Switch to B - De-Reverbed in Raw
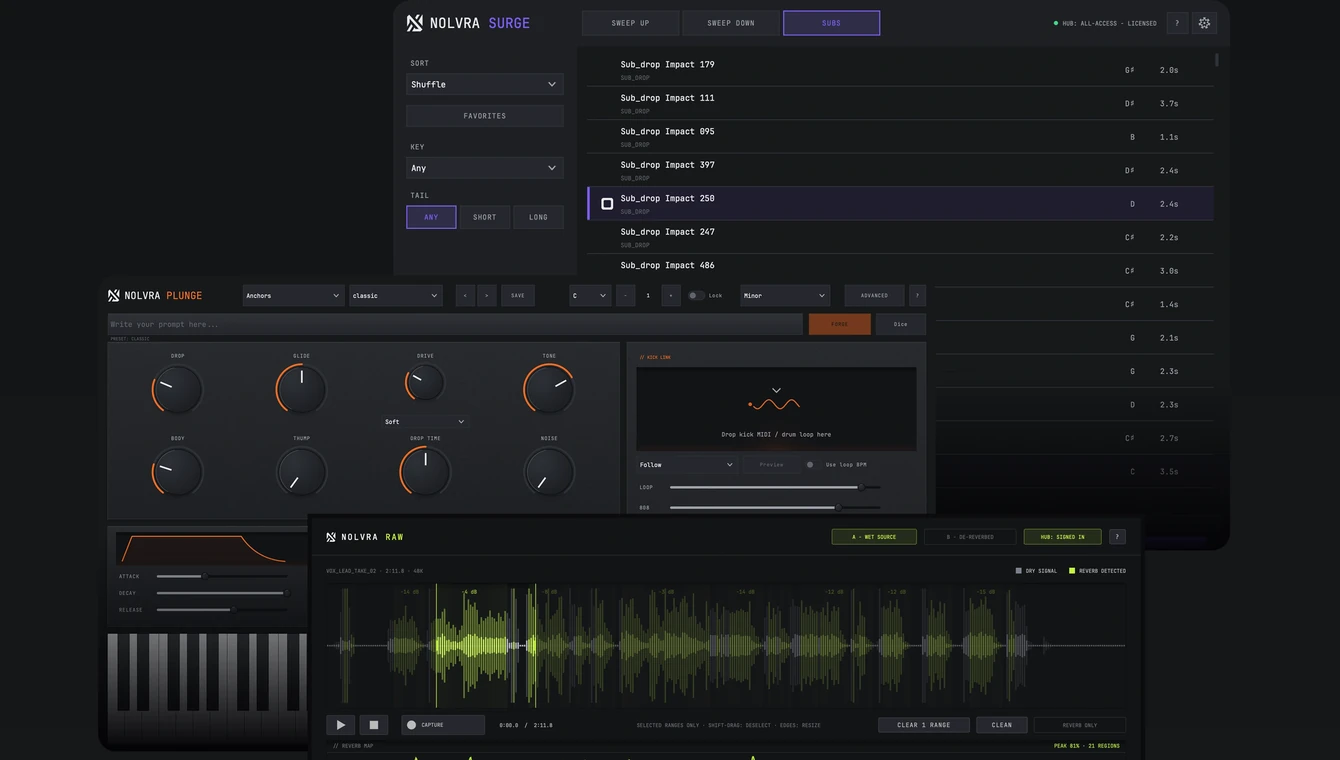1340x760 pixels. click(x=970, y=537)
